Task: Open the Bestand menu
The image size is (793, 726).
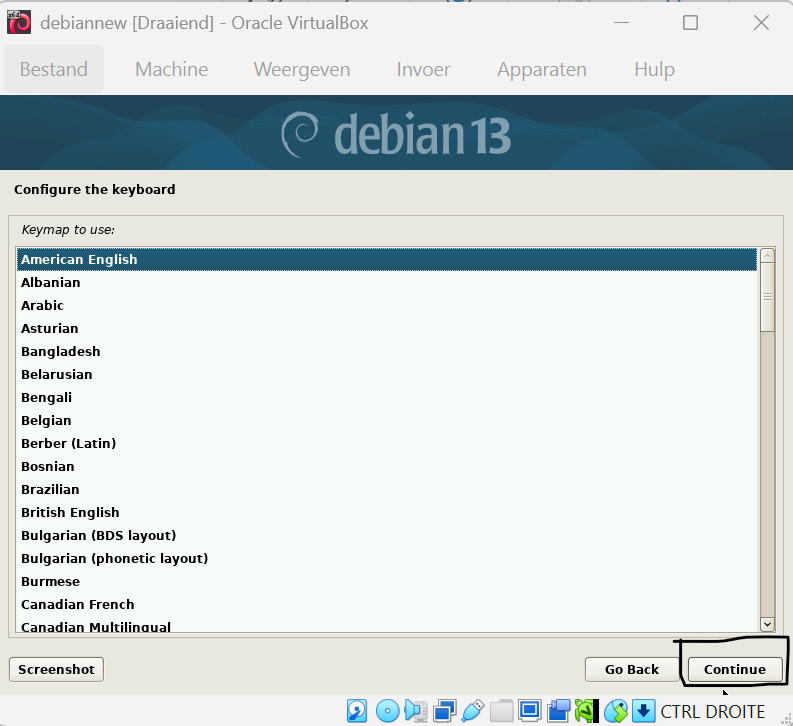Action: (54, 69)
